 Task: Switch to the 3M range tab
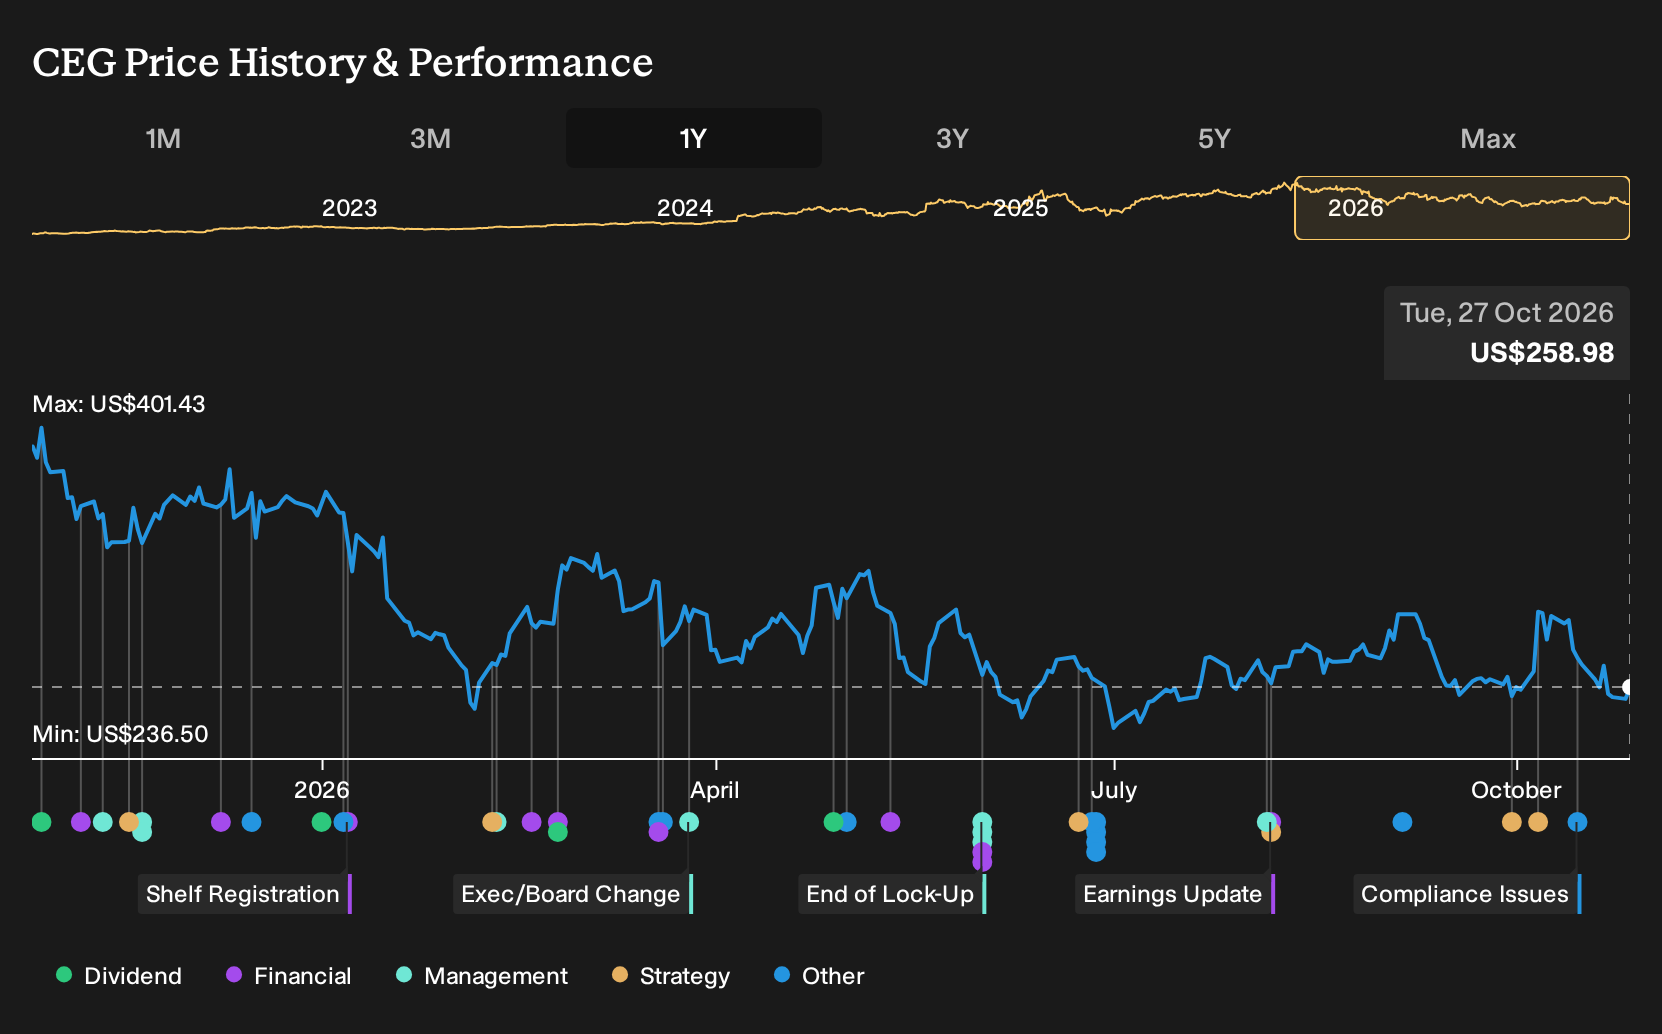[x=430, y=138]
